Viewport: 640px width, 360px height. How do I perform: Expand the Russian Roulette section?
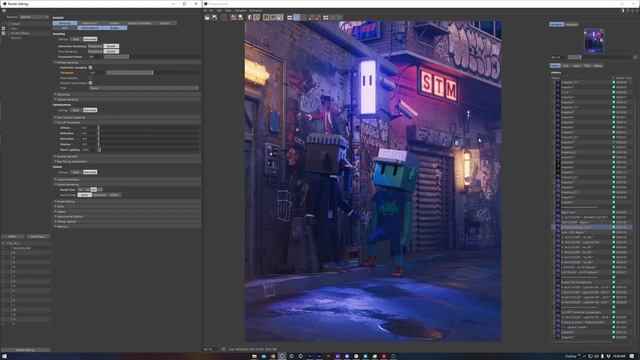click(127, 156)
